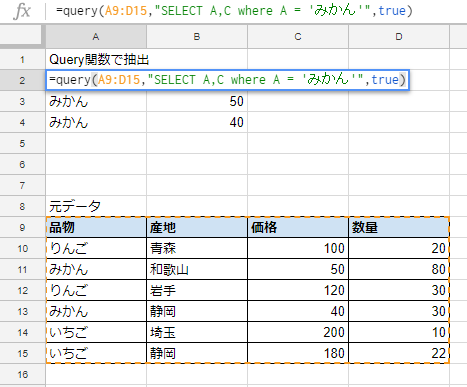This screenshot has height=387, width=467.
Task: Click into the formula bar text
Action: pyautogui.click(x=234, y=11)
